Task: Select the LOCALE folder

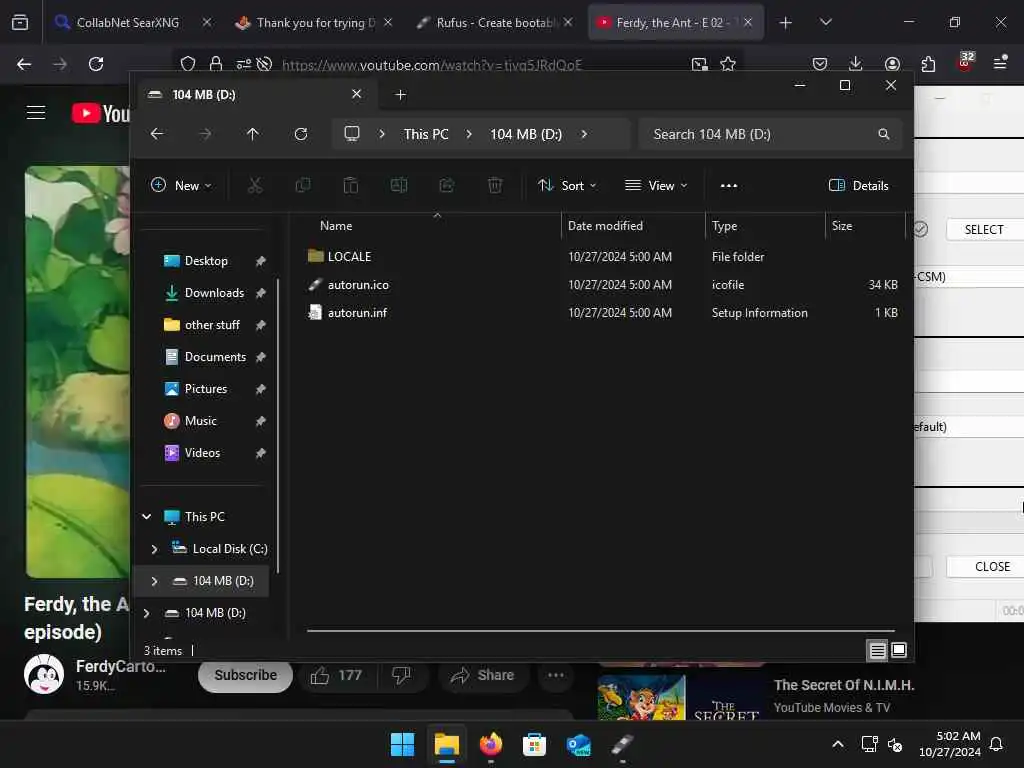Action: [x=349, y=257]
